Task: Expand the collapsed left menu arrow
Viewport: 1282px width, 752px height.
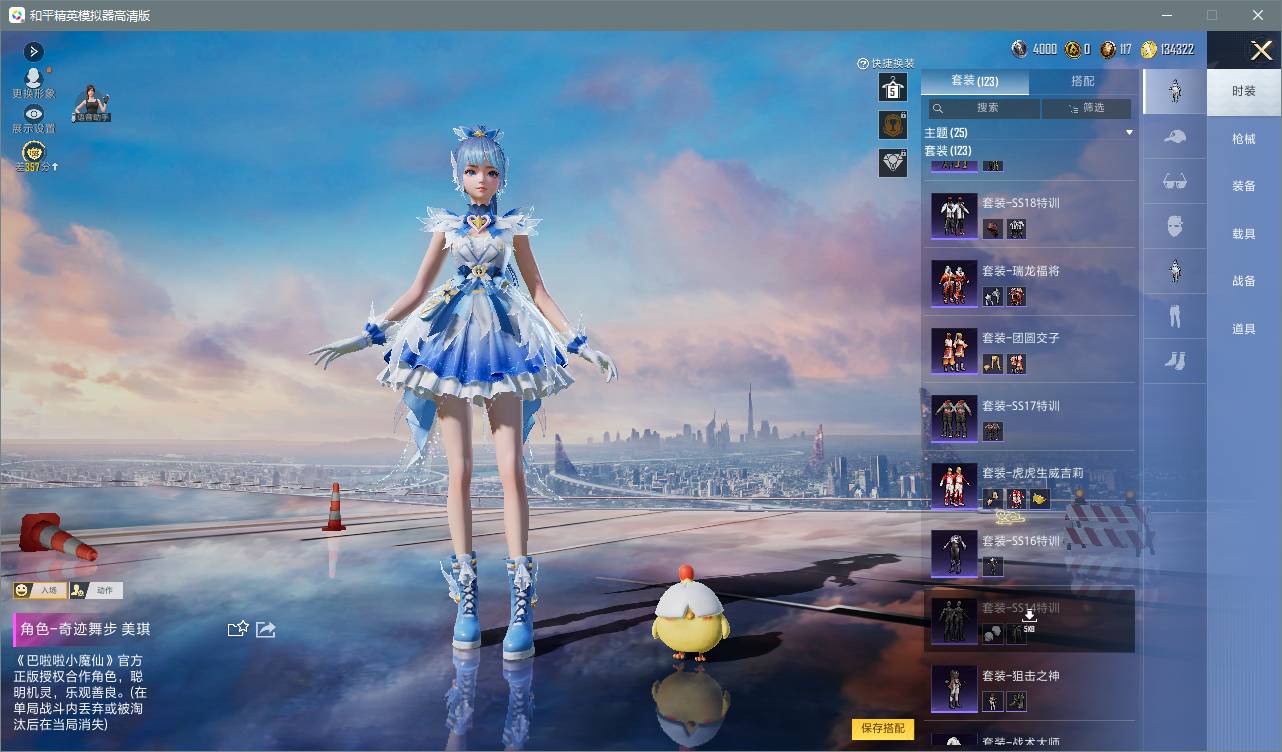Action: click(x=34, y=51)
